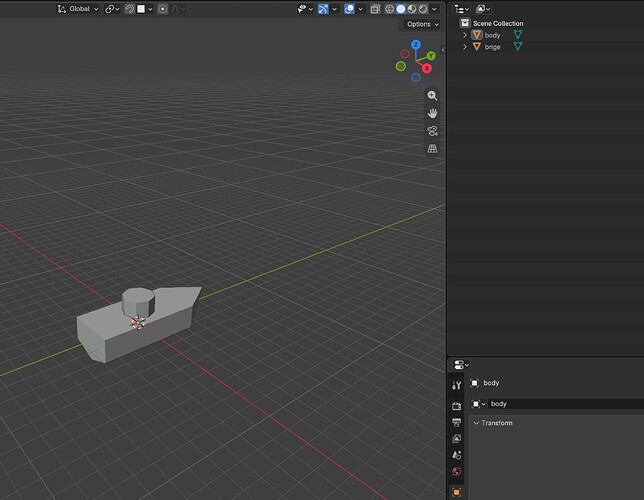644x500 pixels.
Task: Click the zoom magnifier viewport button
Action: (x=432, y=96)
